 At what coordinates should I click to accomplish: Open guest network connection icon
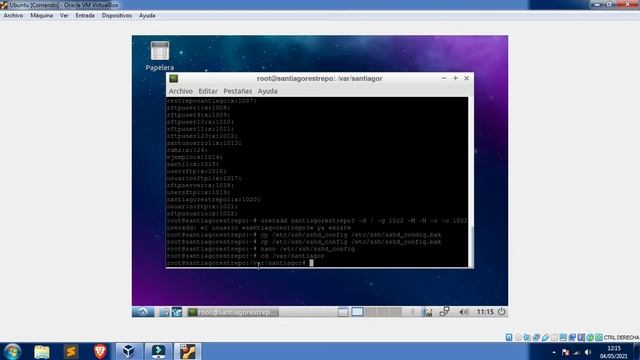pyautogui.click(x=444, y=312)
